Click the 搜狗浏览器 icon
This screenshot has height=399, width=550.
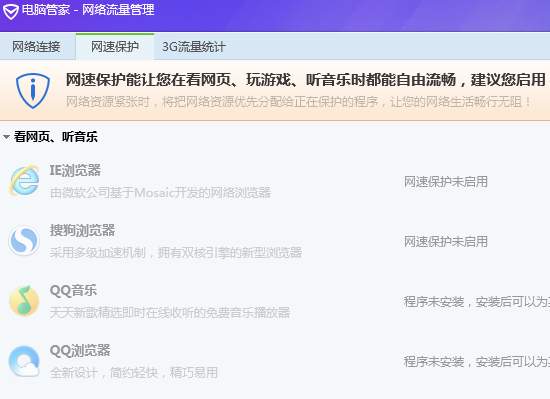pos(24,241)
